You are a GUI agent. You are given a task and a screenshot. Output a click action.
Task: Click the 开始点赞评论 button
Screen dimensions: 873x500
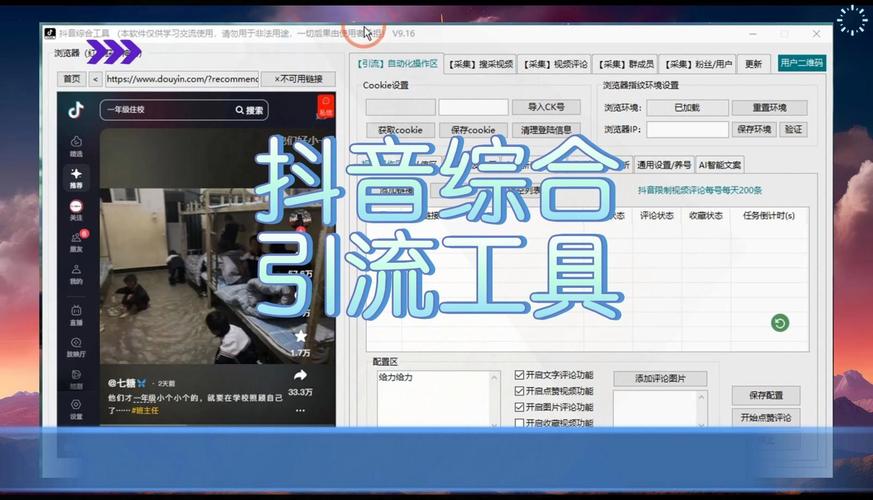coord(766,418)
